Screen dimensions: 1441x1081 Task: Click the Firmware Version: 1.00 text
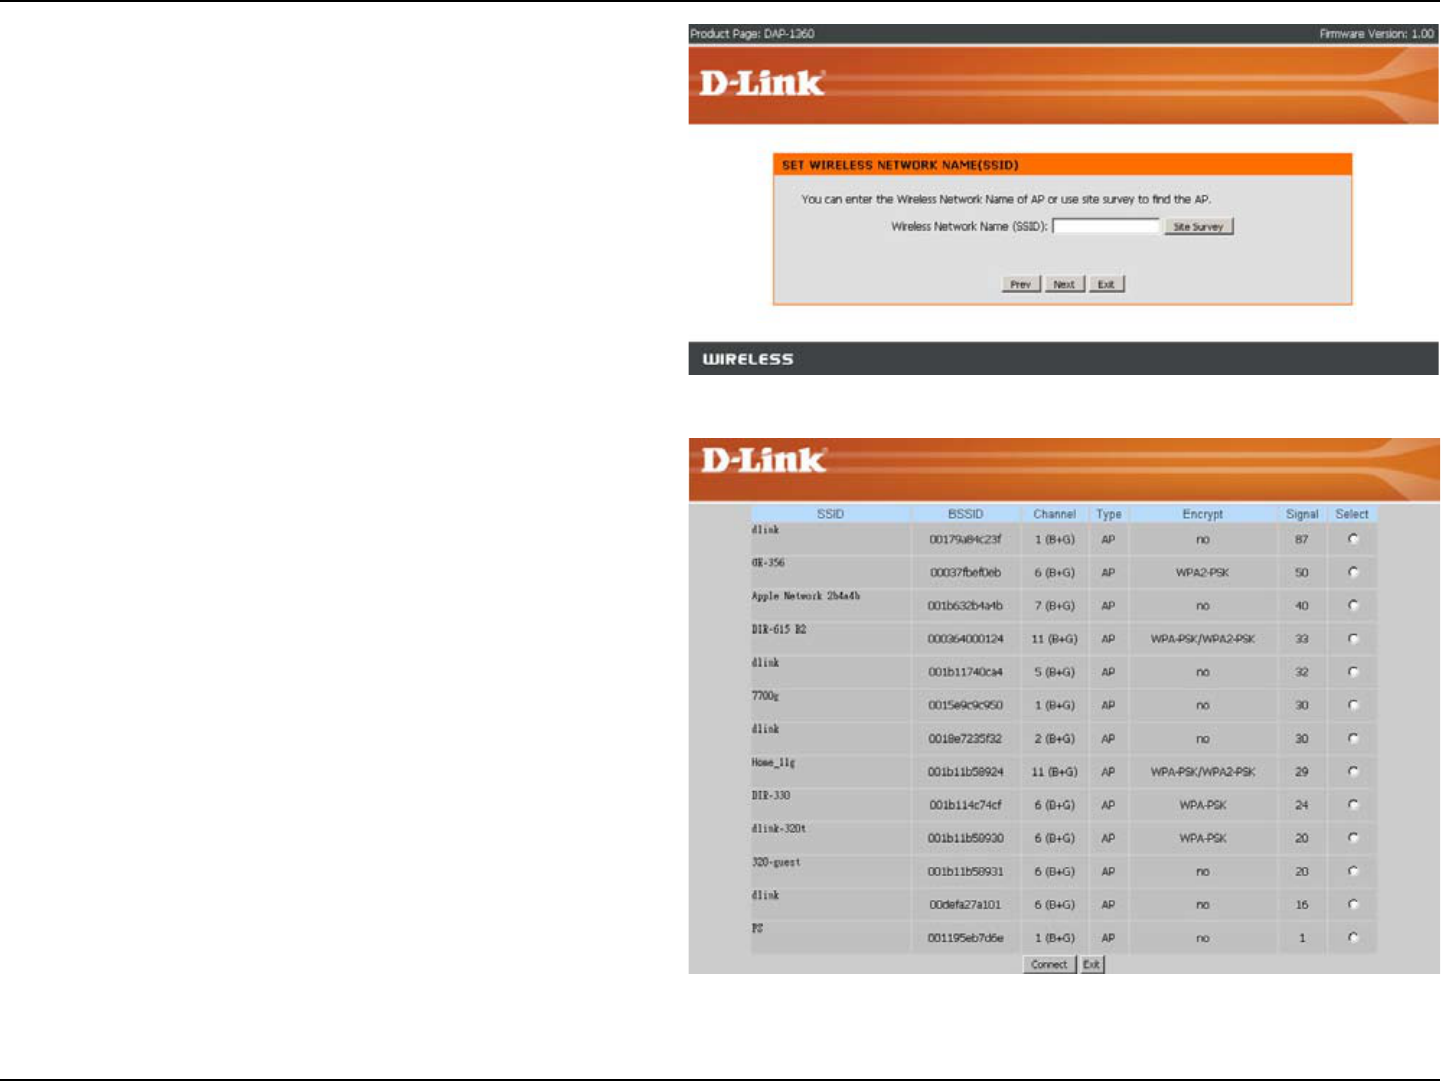point(1376,34)
